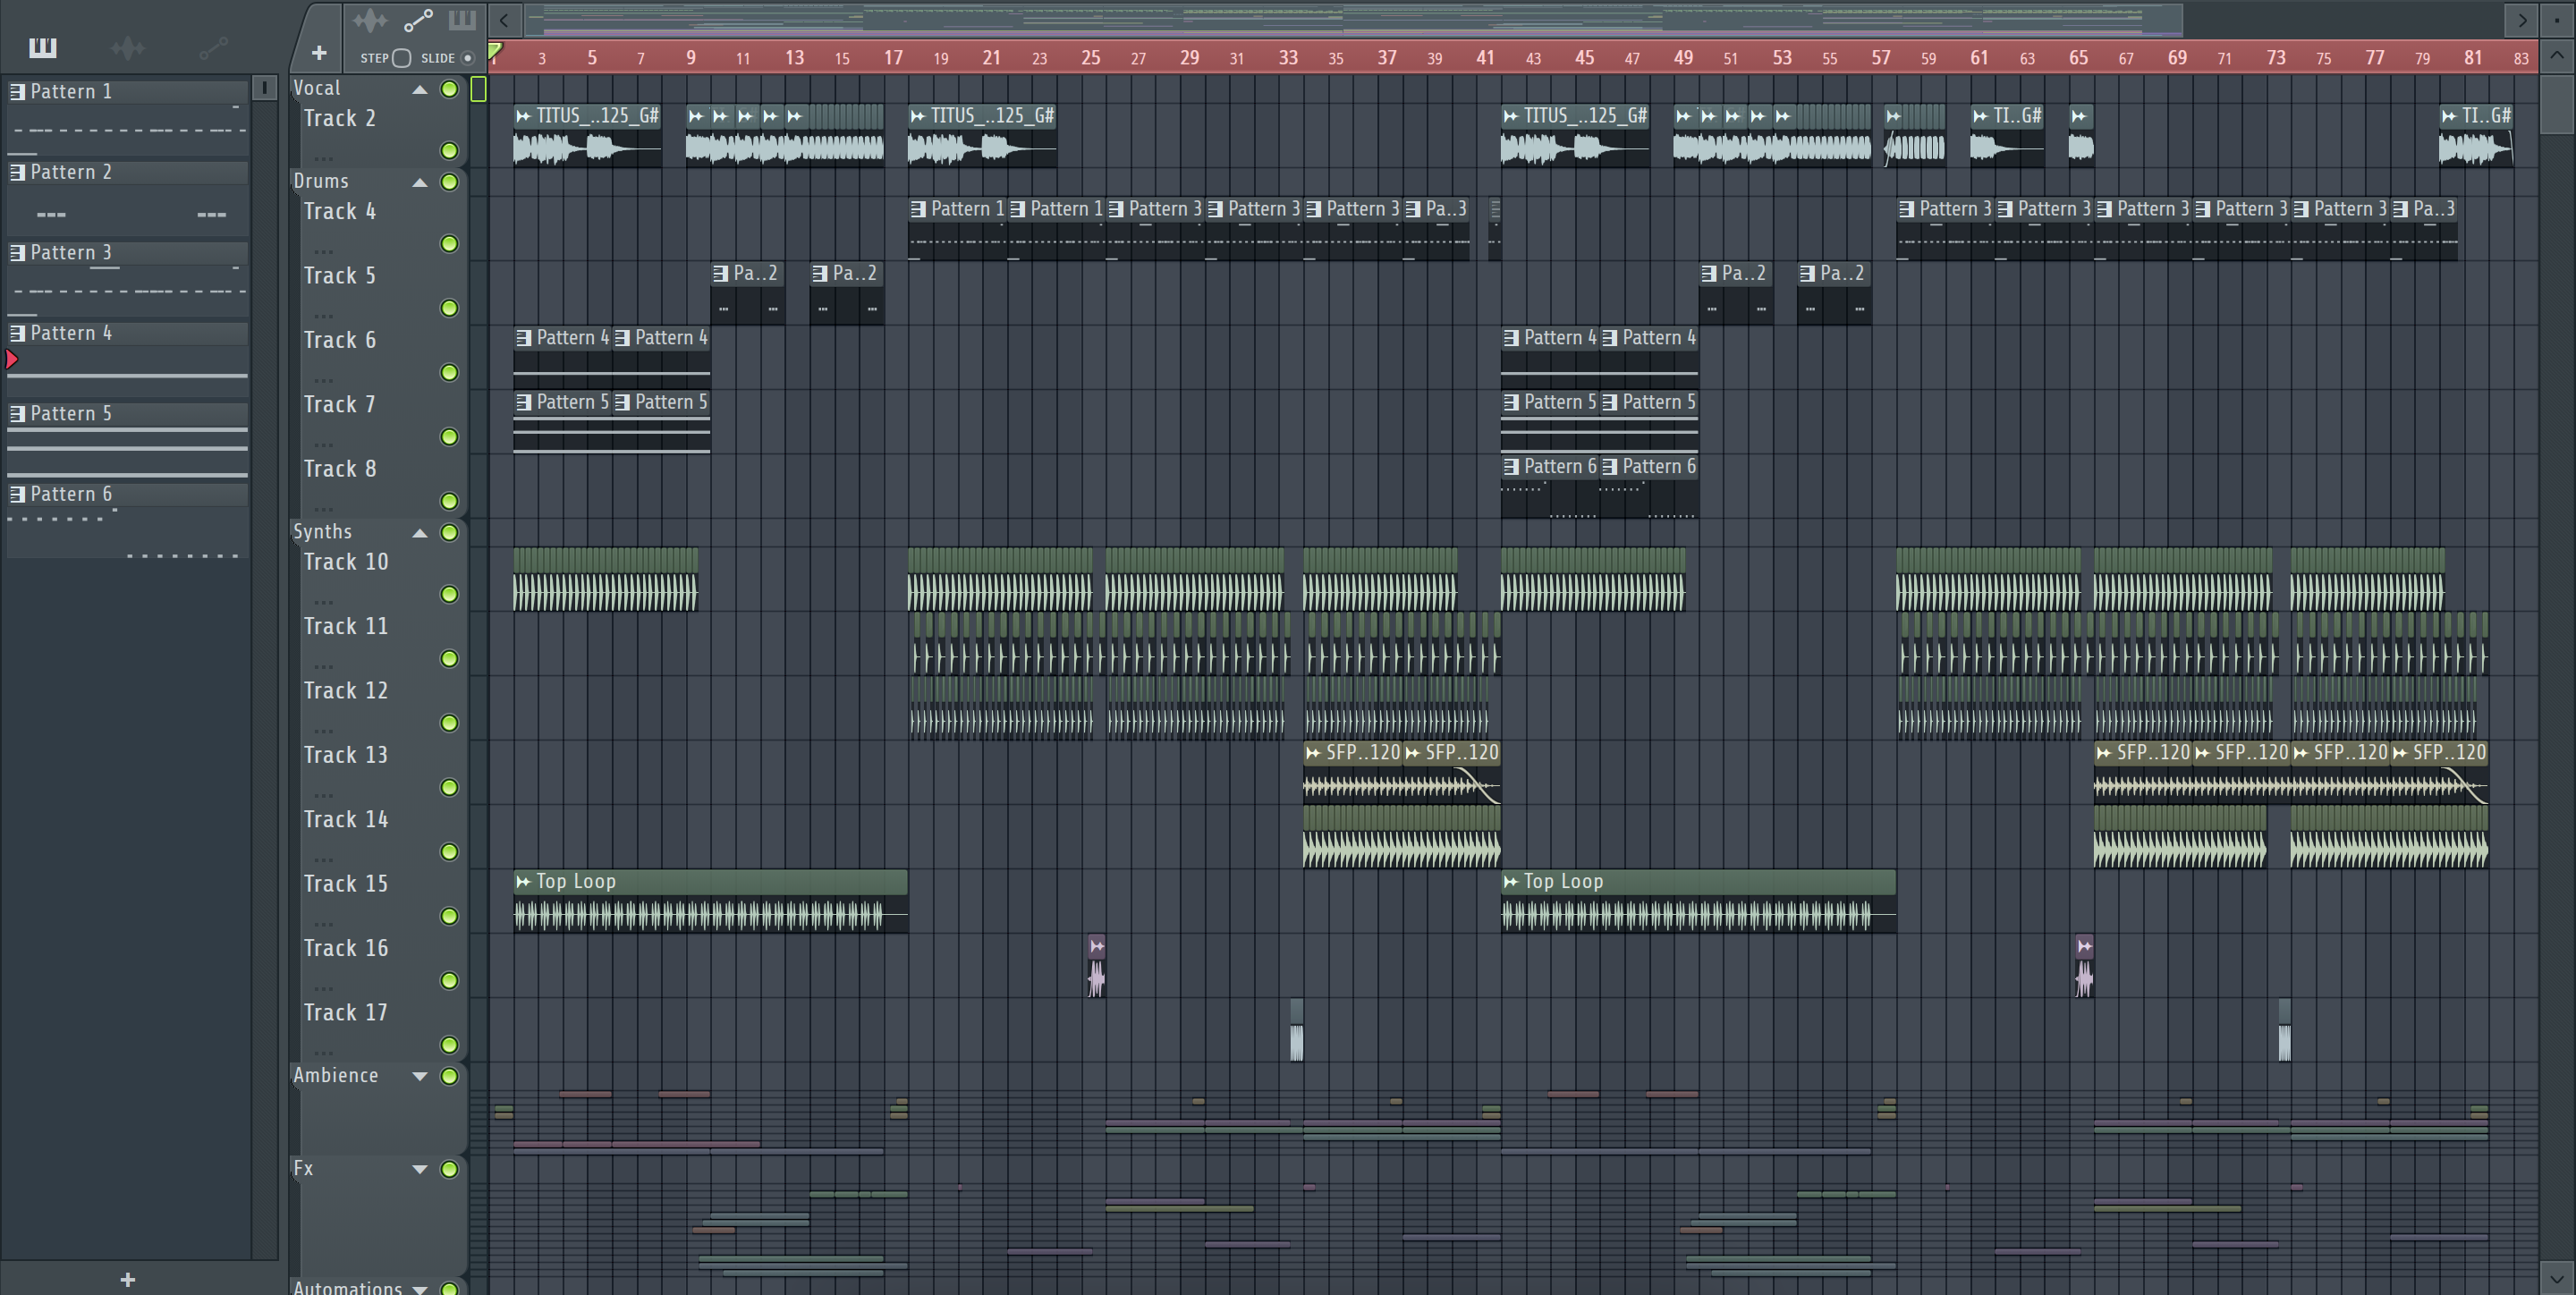Mute Track 6
The width and height of the screenshot is (2576, 1295).
(450, 373)
